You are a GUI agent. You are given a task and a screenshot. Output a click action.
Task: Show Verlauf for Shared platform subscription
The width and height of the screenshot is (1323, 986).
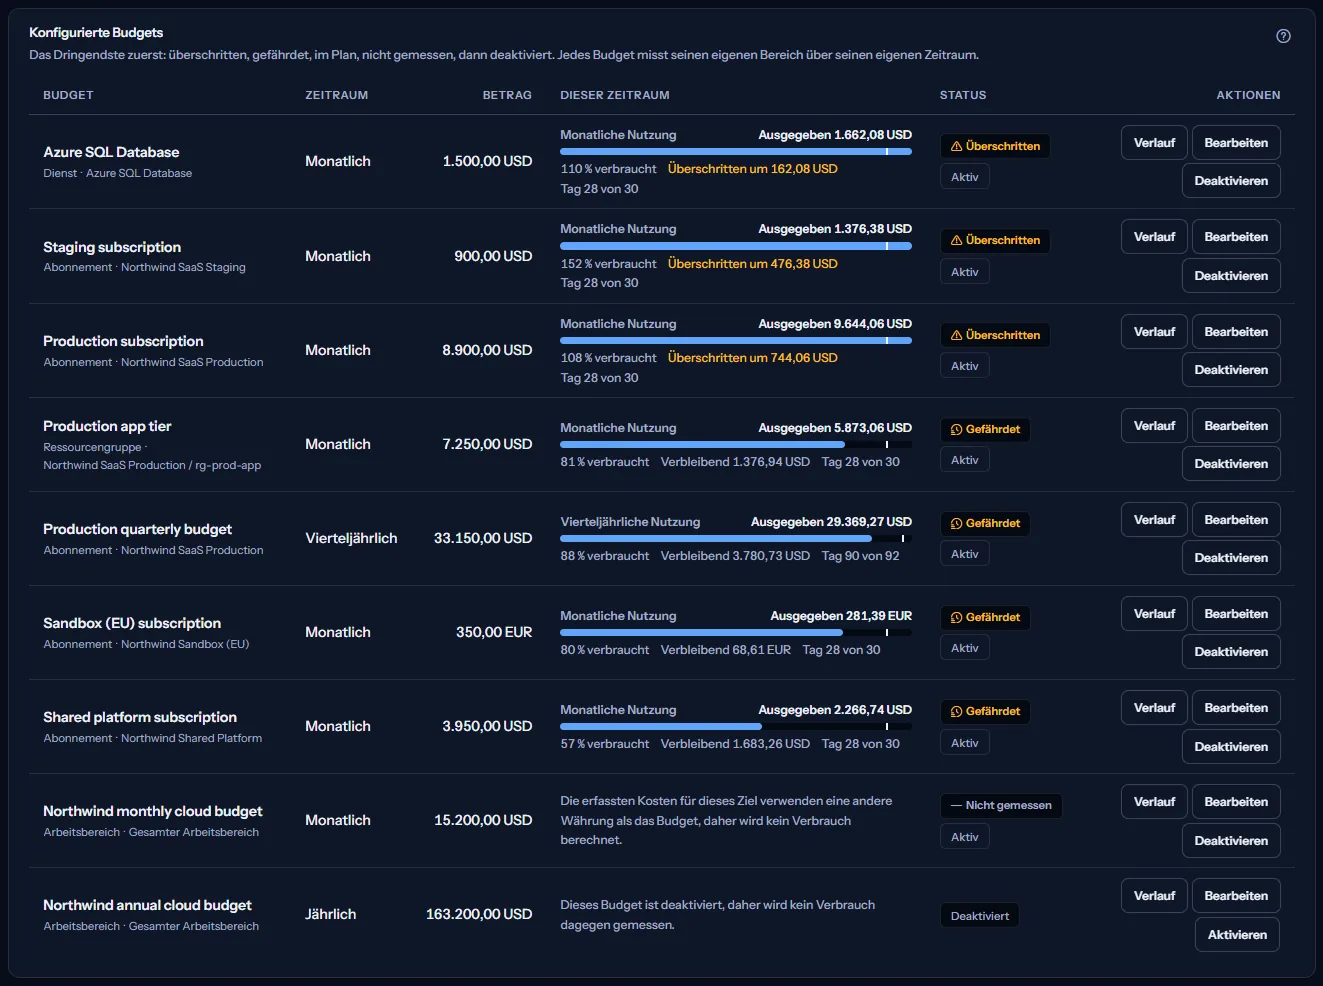[x=1154, y=708]
